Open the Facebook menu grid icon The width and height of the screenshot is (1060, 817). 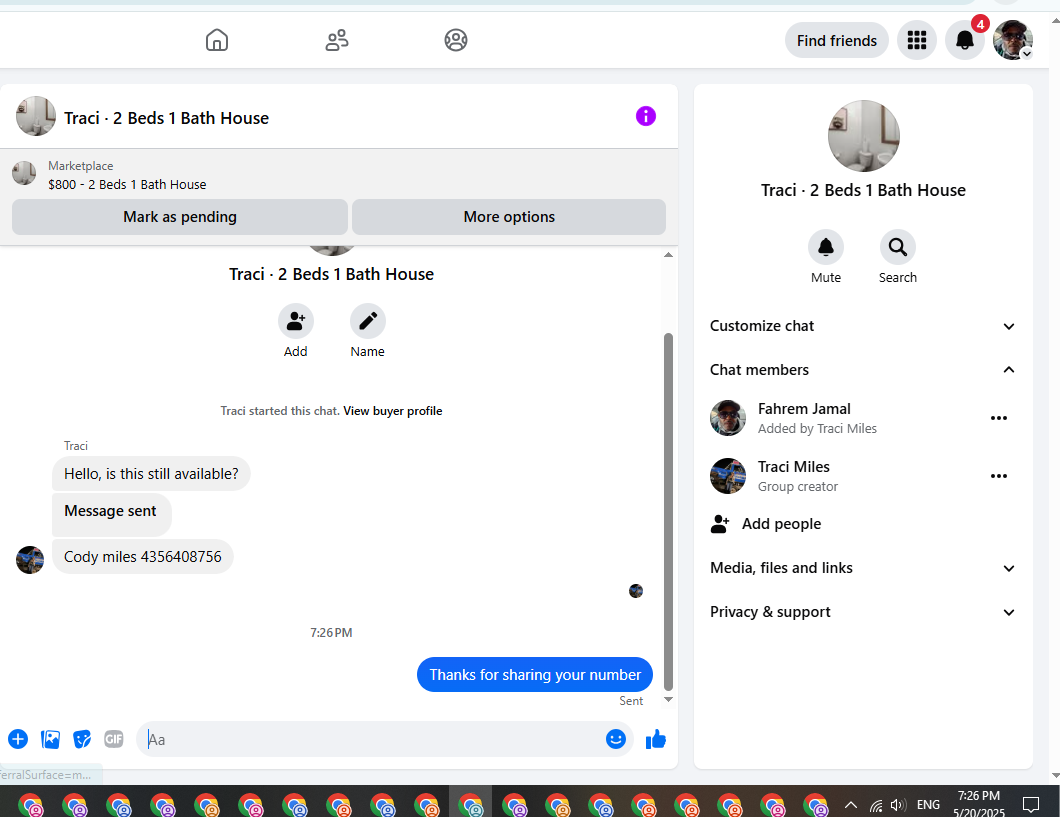[917, 41]
